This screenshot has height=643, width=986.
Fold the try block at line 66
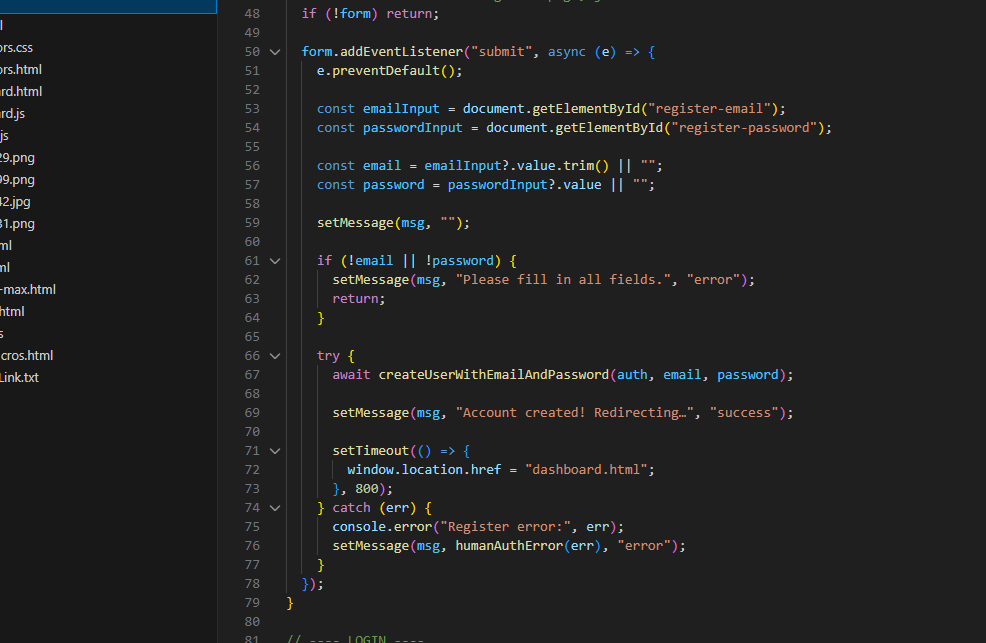pos(276,356)
